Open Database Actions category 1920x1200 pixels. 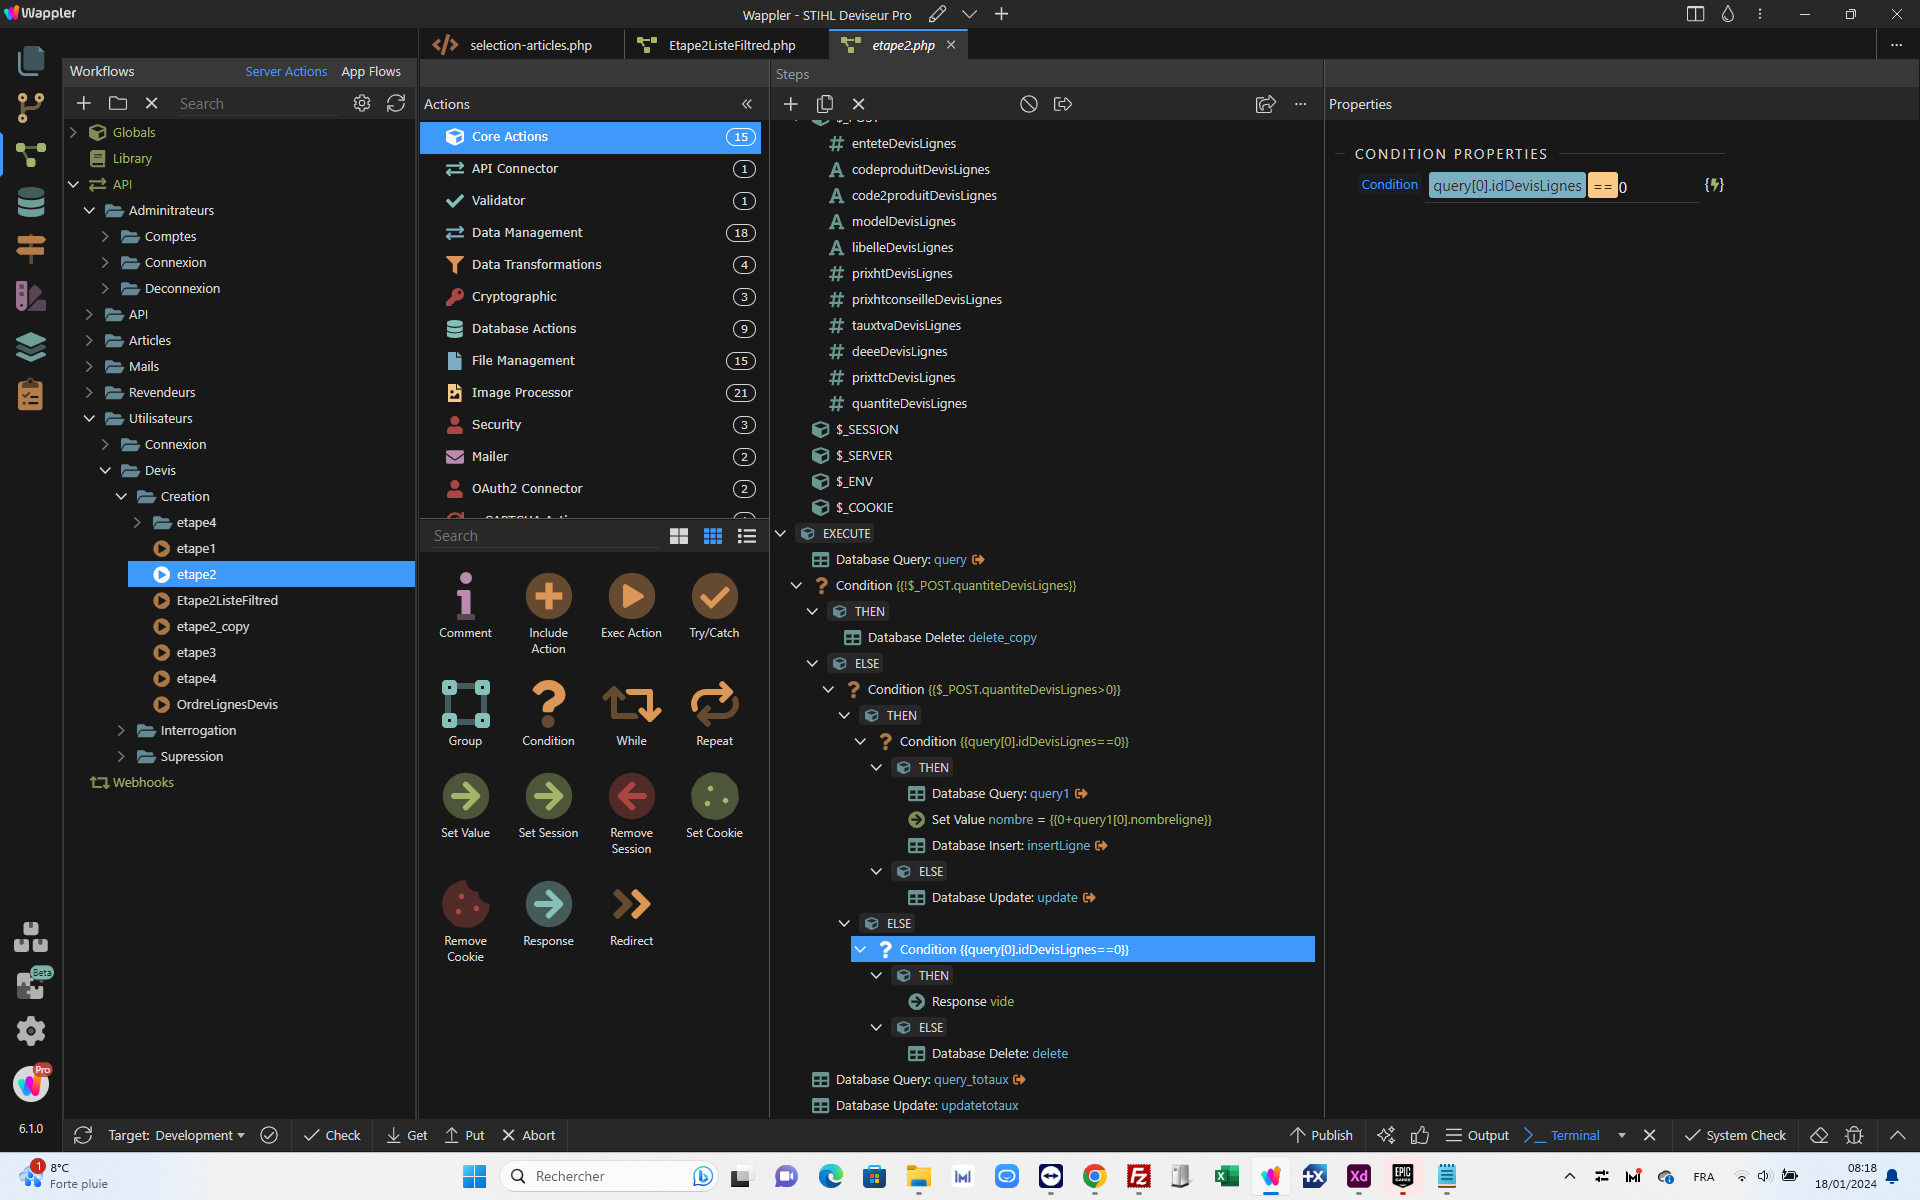(x=590, y=328)
